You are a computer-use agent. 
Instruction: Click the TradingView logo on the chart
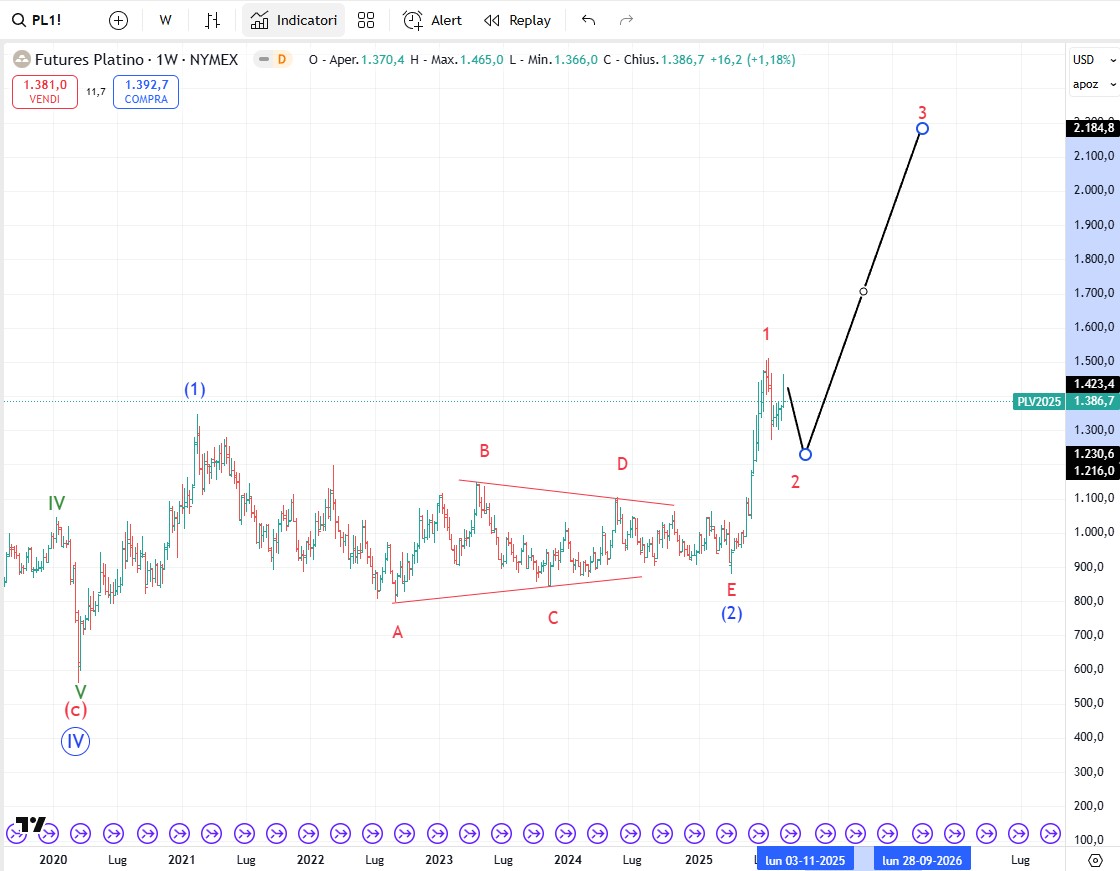pyautogui.click(x=31, y=825)
